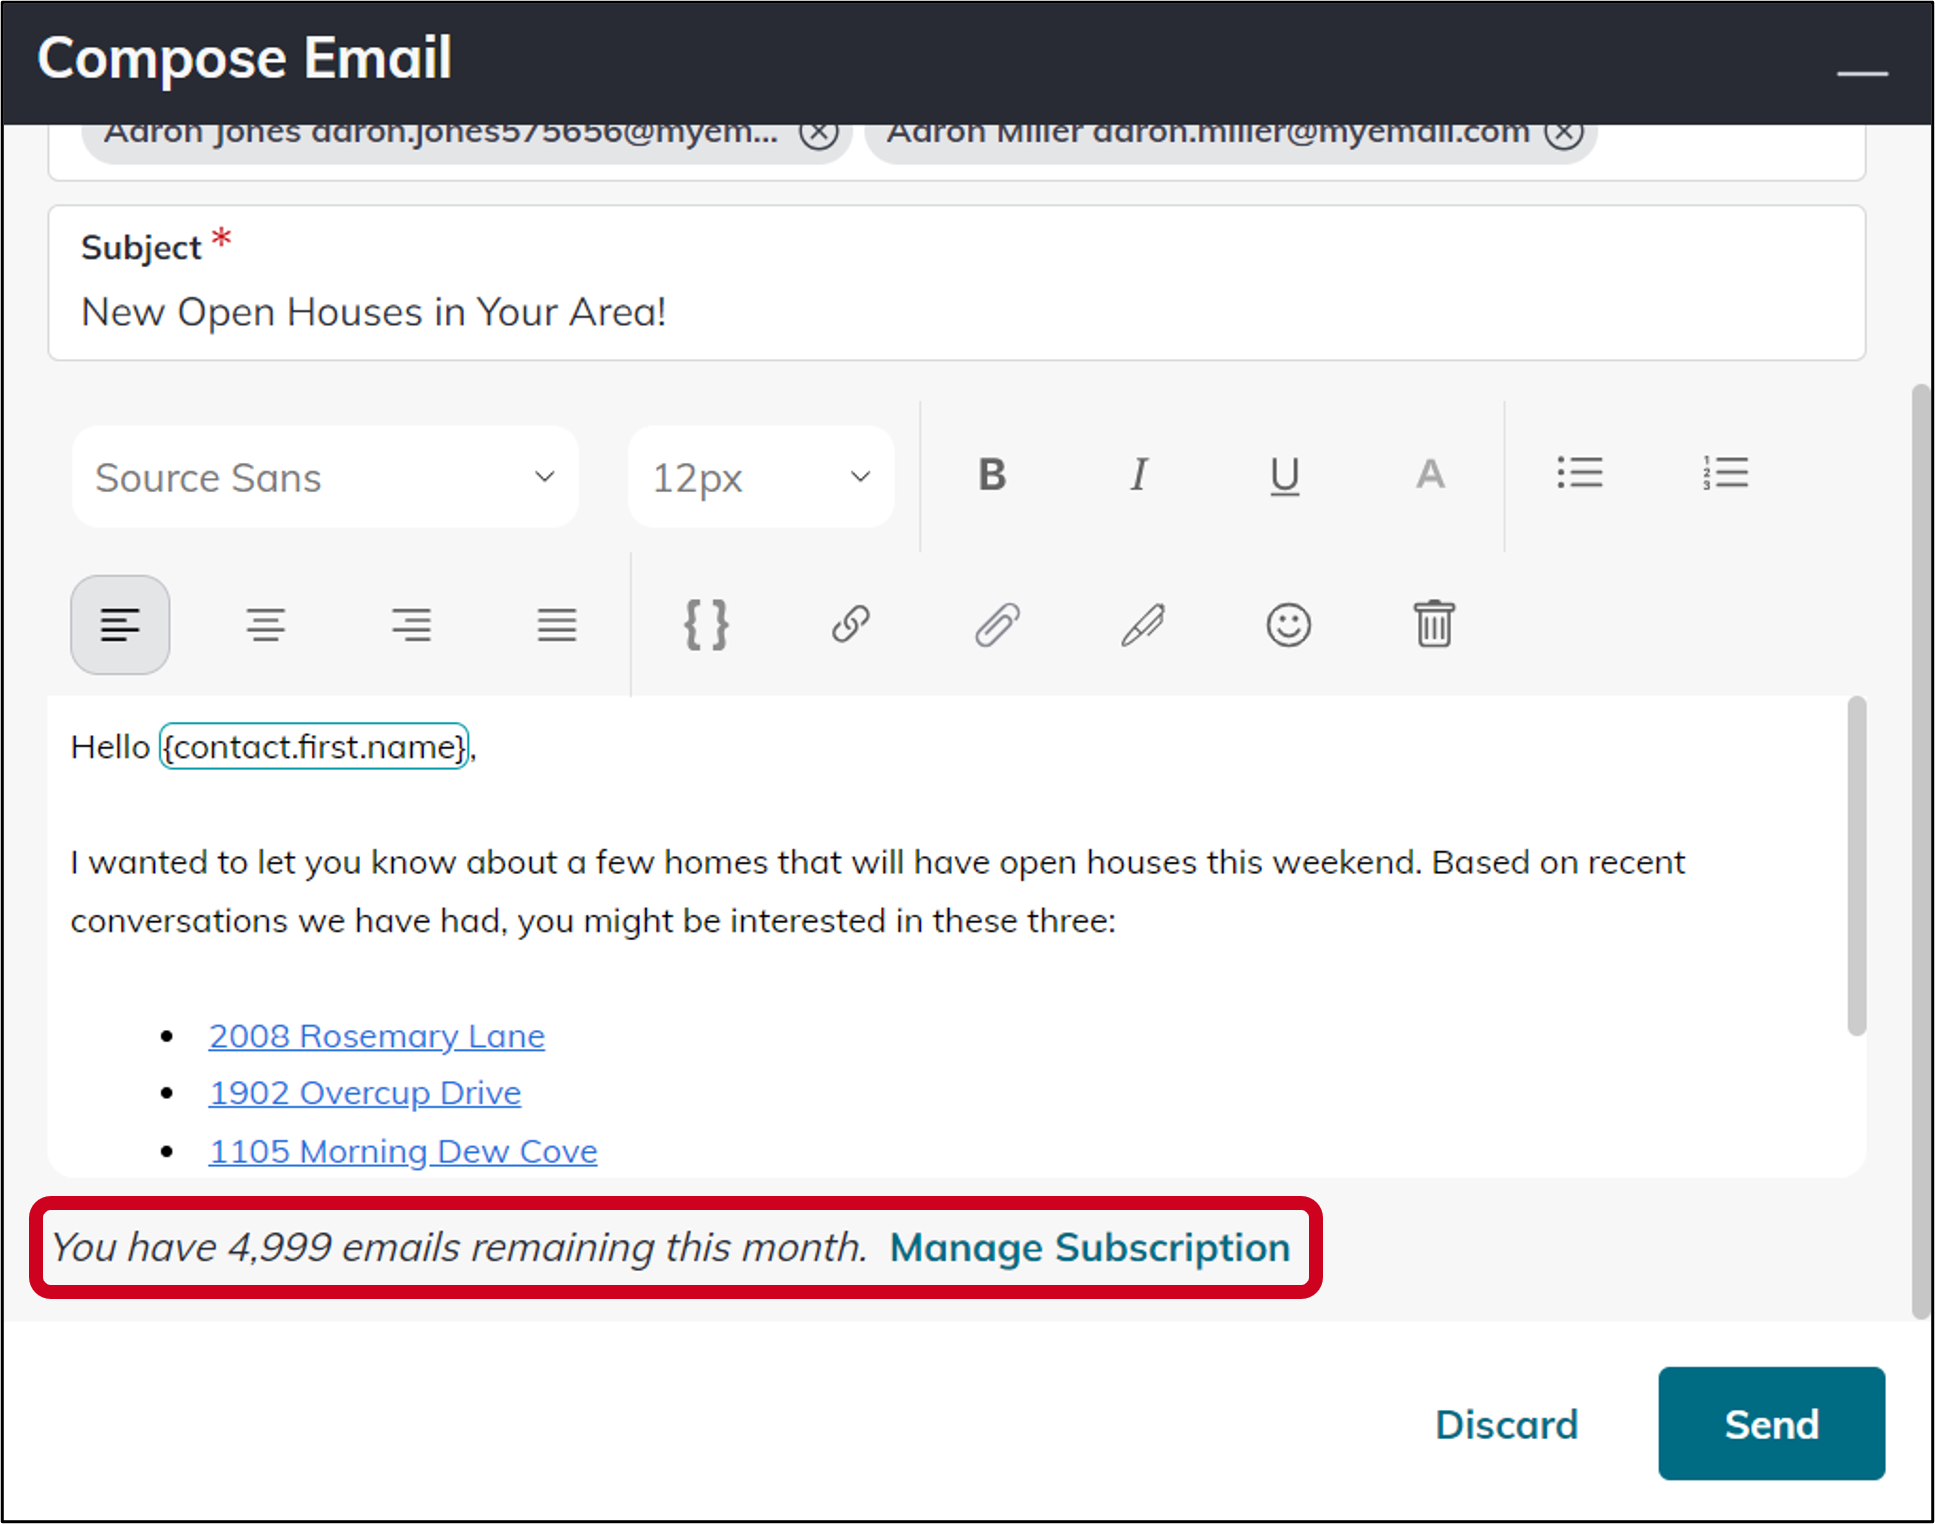
Task: Justify the text
Action: click(x=557, y=625)
